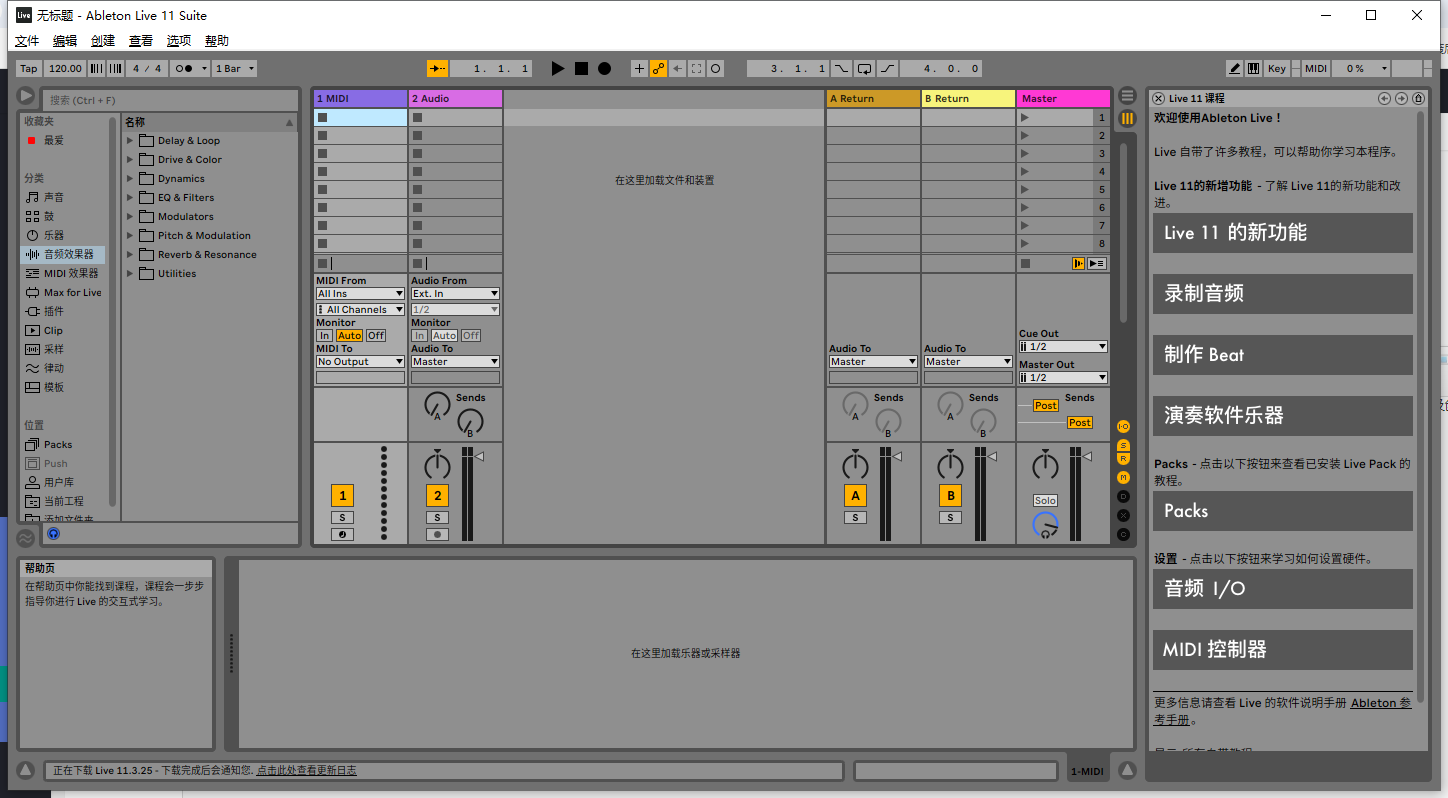Open the 帮助 menu
The width and height of the screenshot is (1448, 798).
pos(217,41)
